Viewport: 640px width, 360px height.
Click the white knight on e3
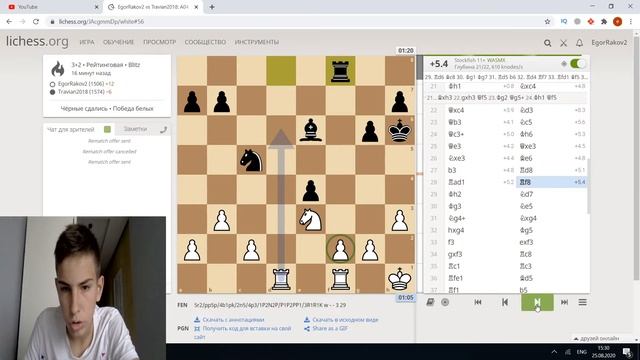[x=311, y=220]
